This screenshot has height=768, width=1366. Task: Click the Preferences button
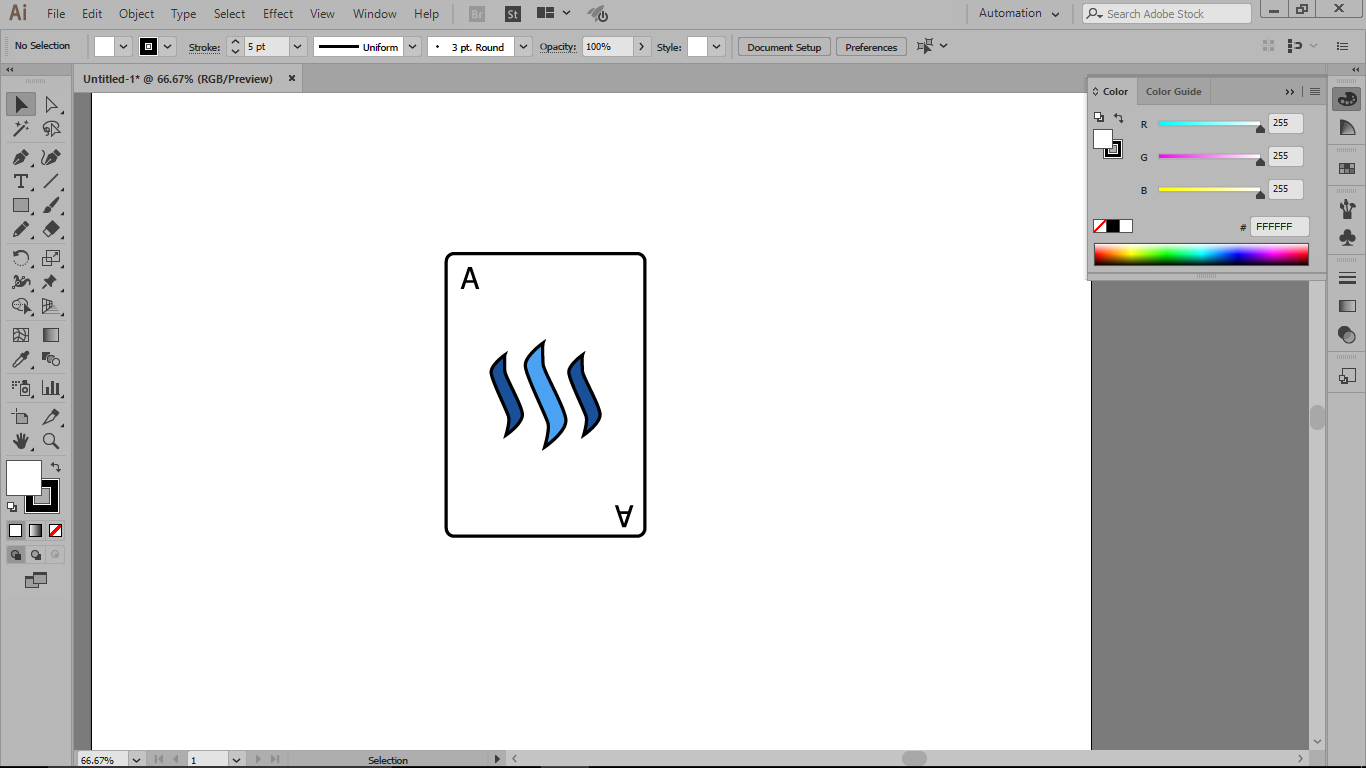(871, 47)
